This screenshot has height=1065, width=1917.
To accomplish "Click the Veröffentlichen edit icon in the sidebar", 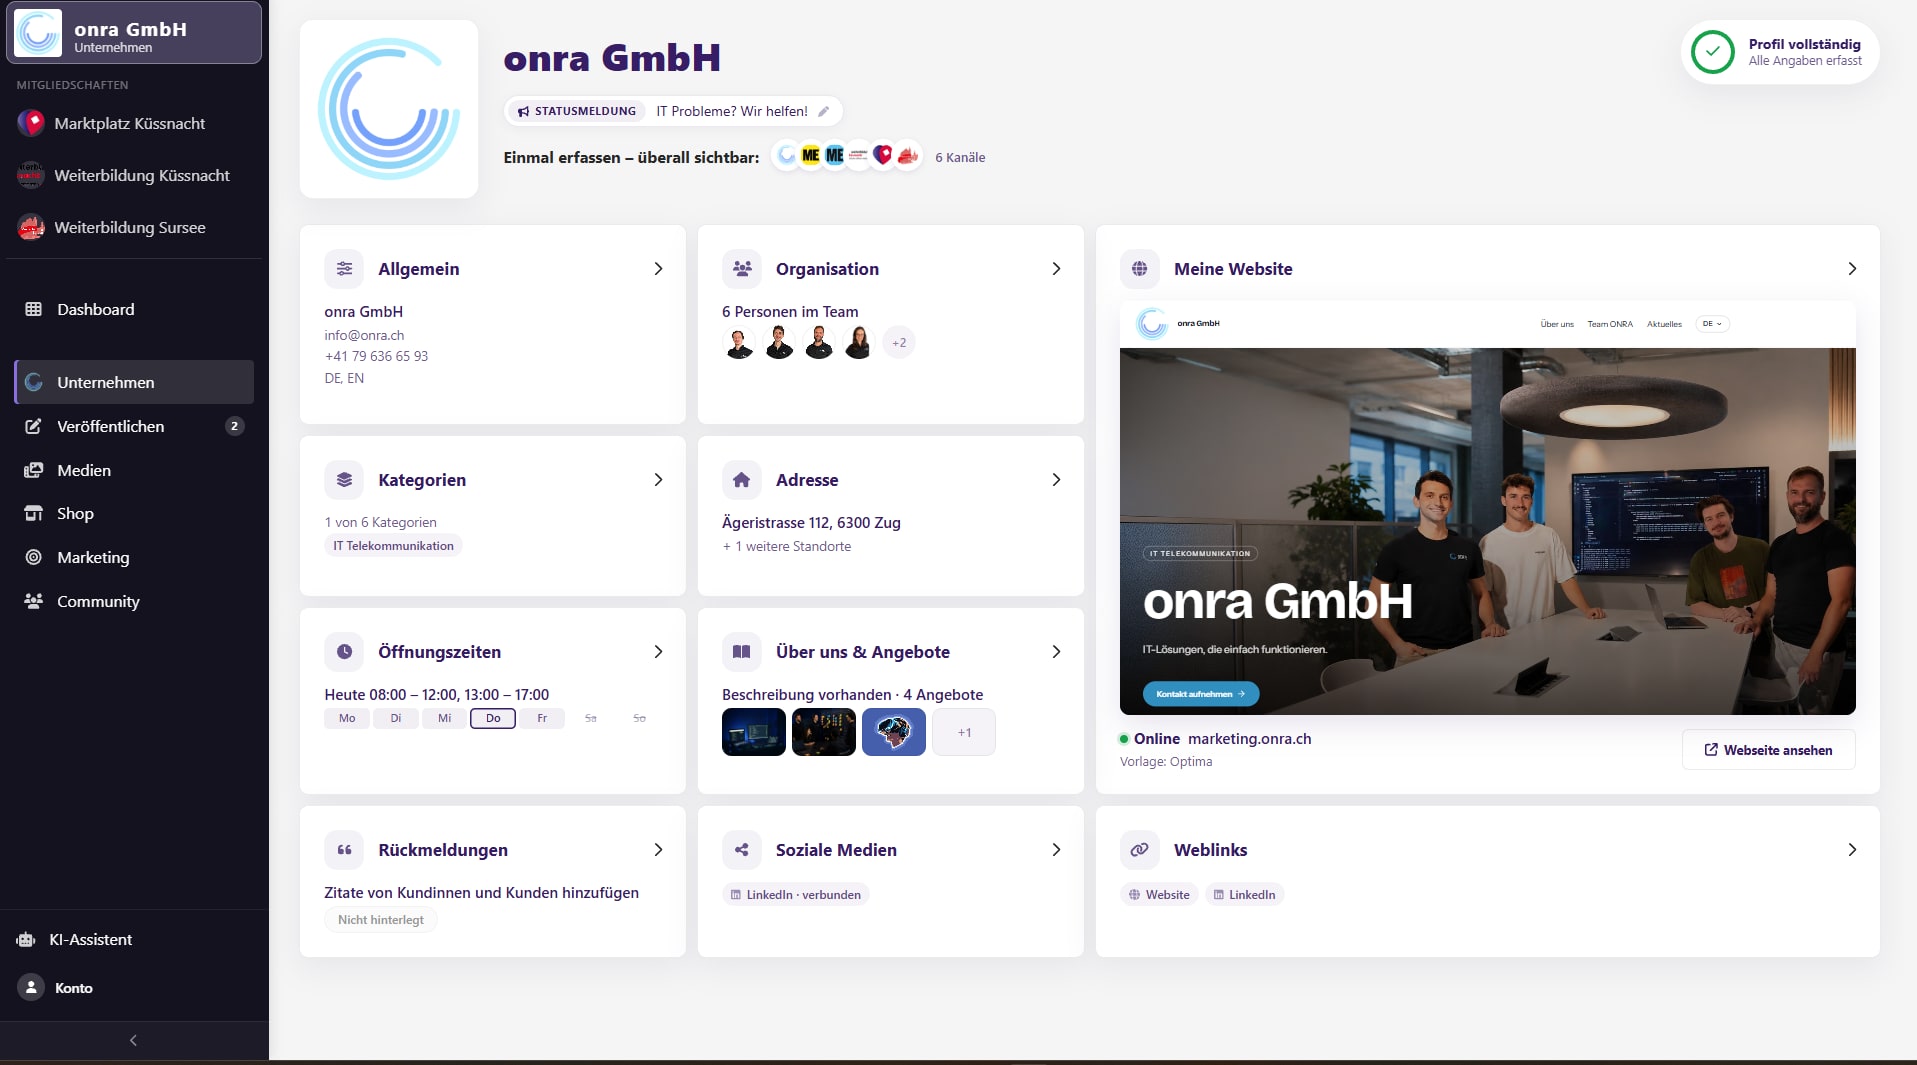I will point(33,426).
